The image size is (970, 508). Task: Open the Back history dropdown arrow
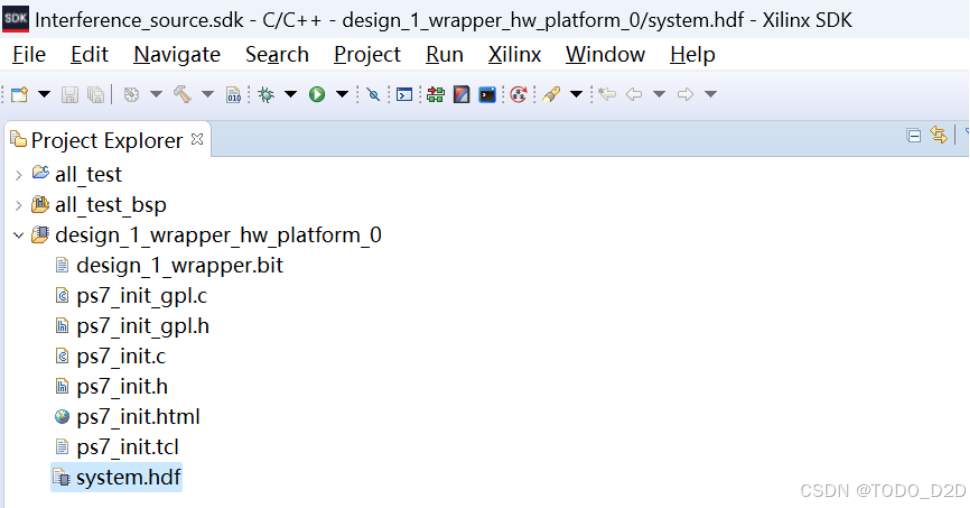click(659, 95)
